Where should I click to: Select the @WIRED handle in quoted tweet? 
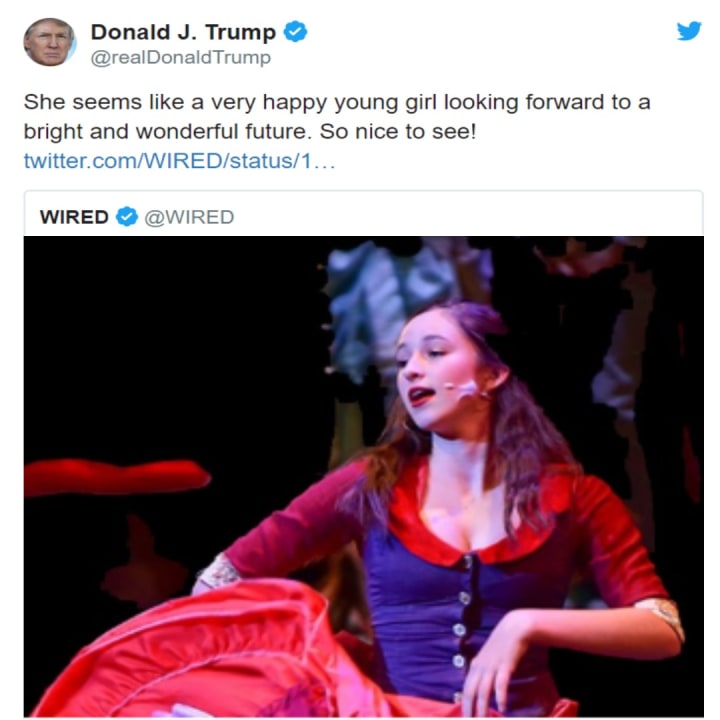[x=189, y=217]
